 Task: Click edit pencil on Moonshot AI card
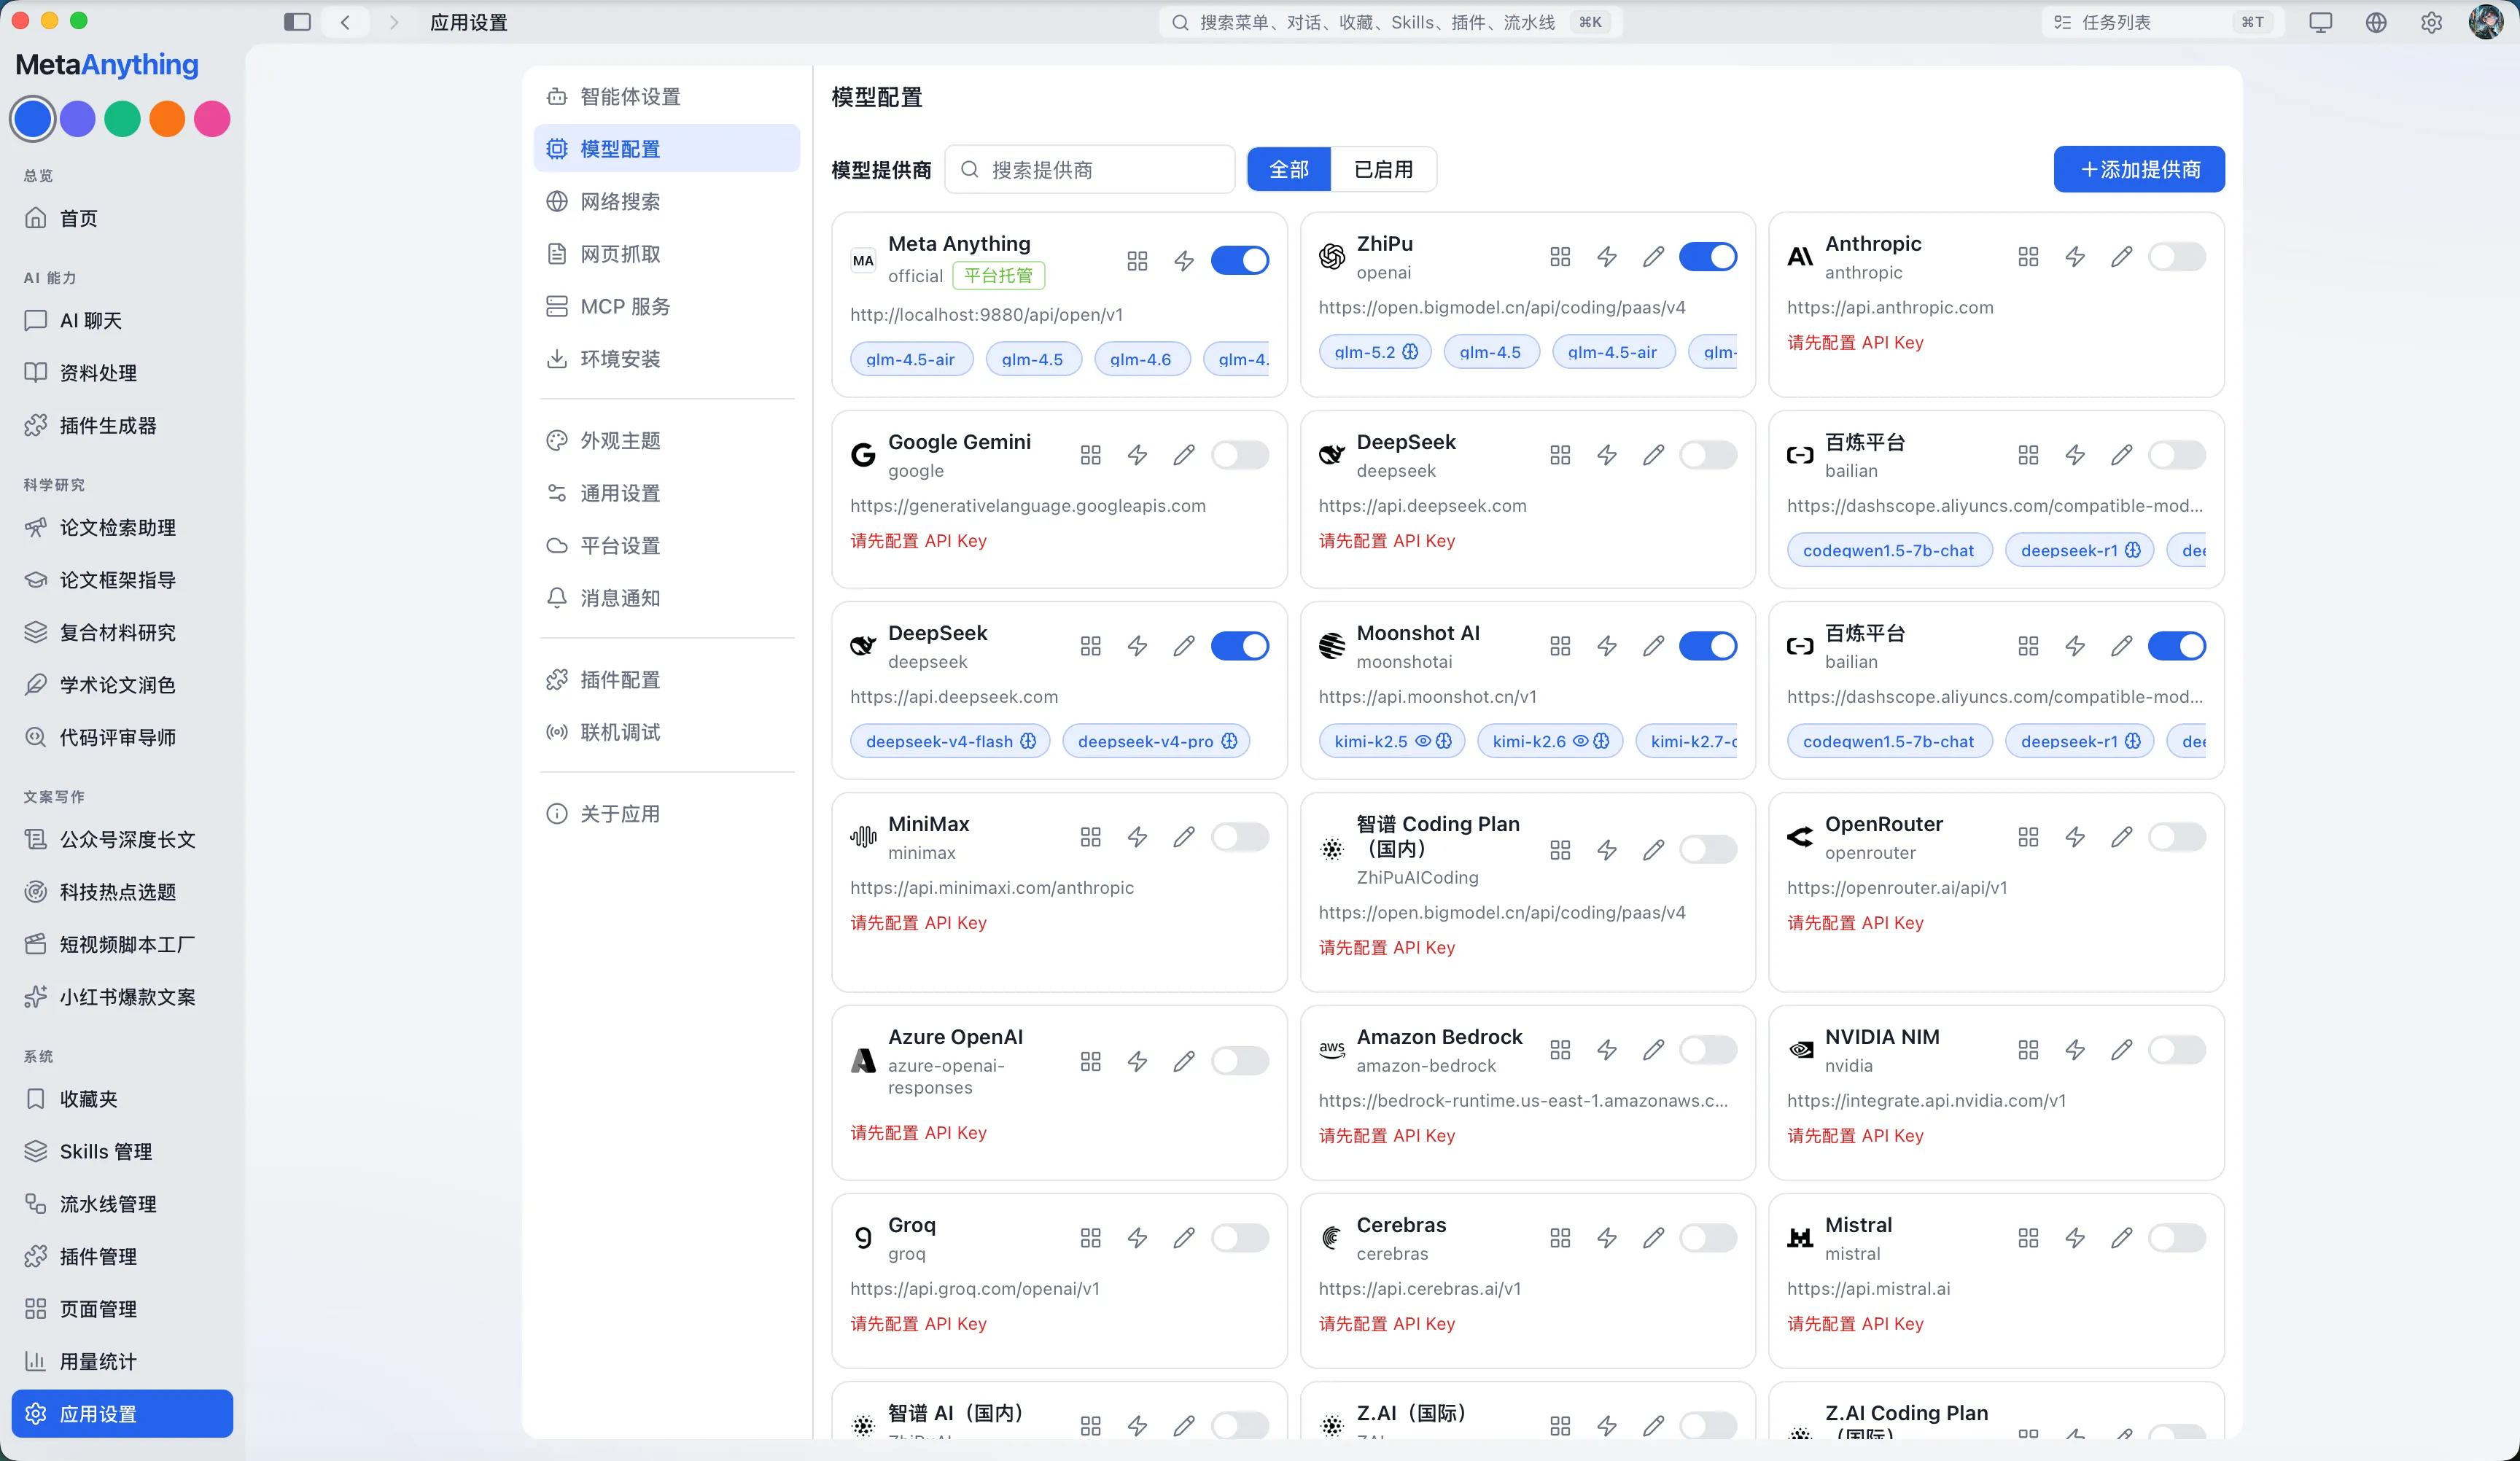click(1653, 646)
